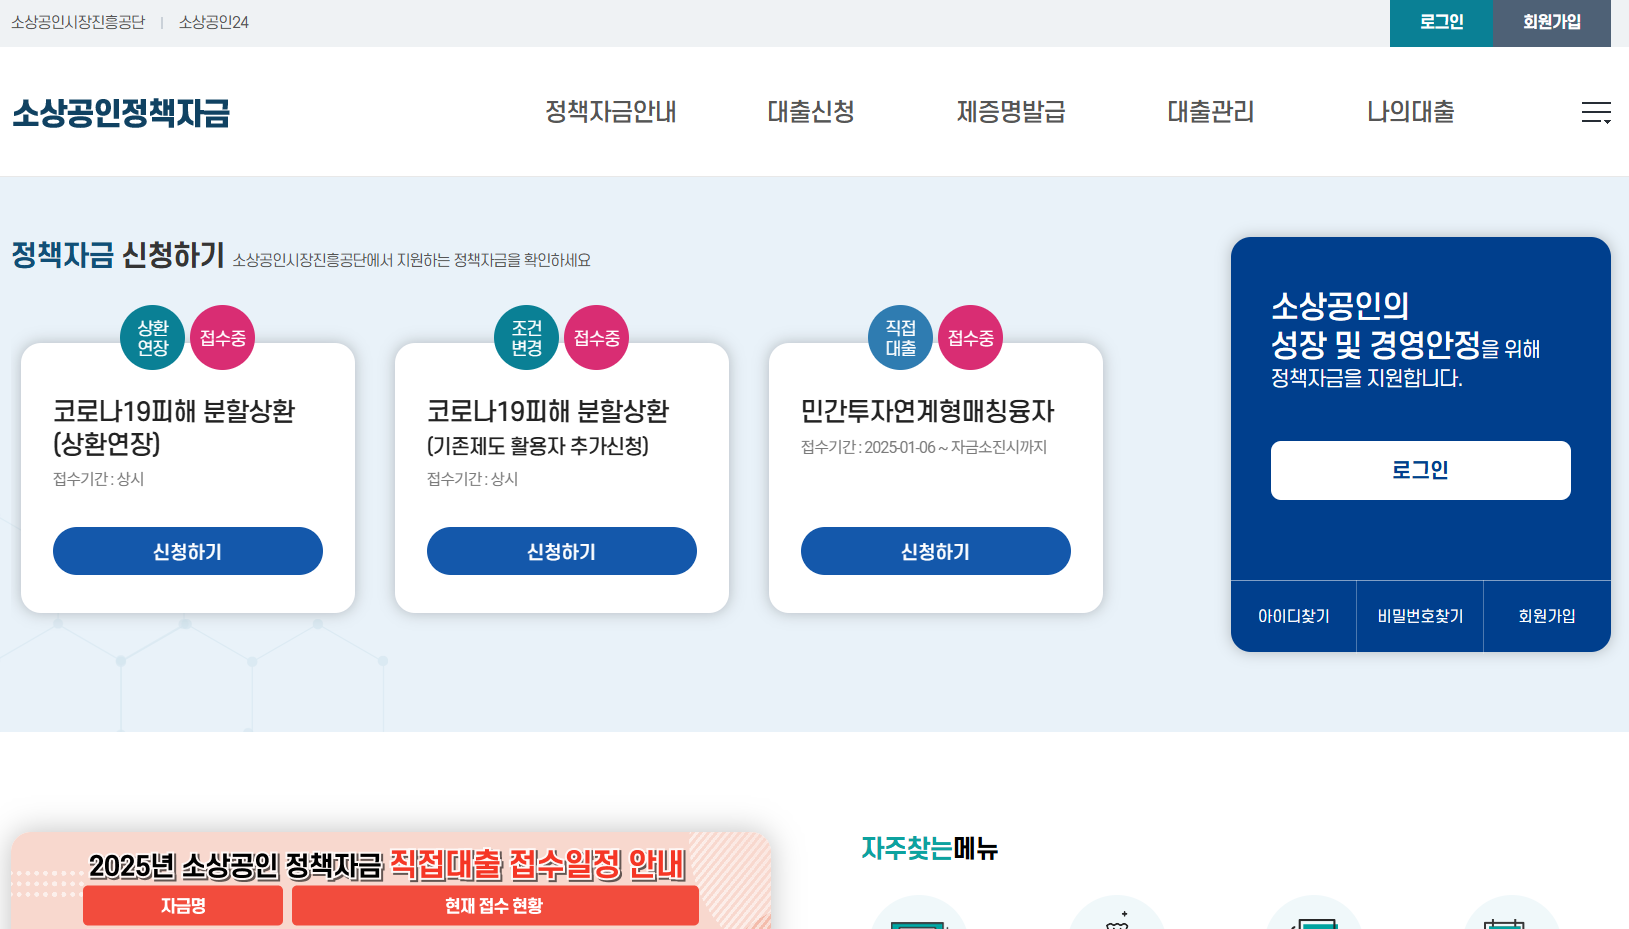Open the 제증명발급 menu
This screenshot has width=1629, height=929.
[1011, 112]
